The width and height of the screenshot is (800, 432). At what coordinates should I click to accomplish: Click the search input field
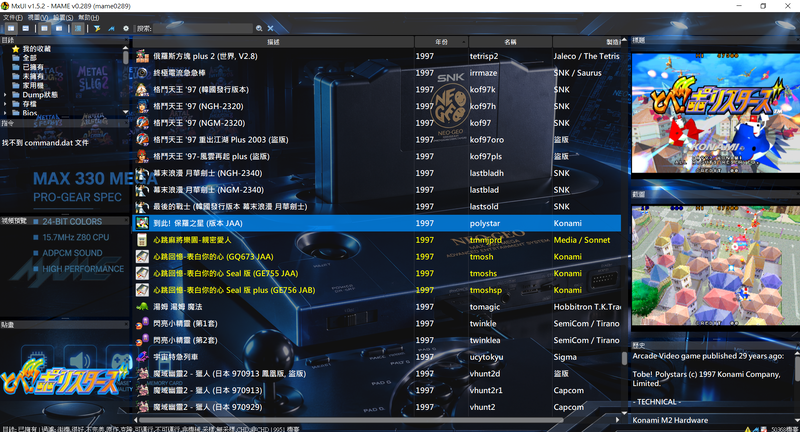pos(203,29)
